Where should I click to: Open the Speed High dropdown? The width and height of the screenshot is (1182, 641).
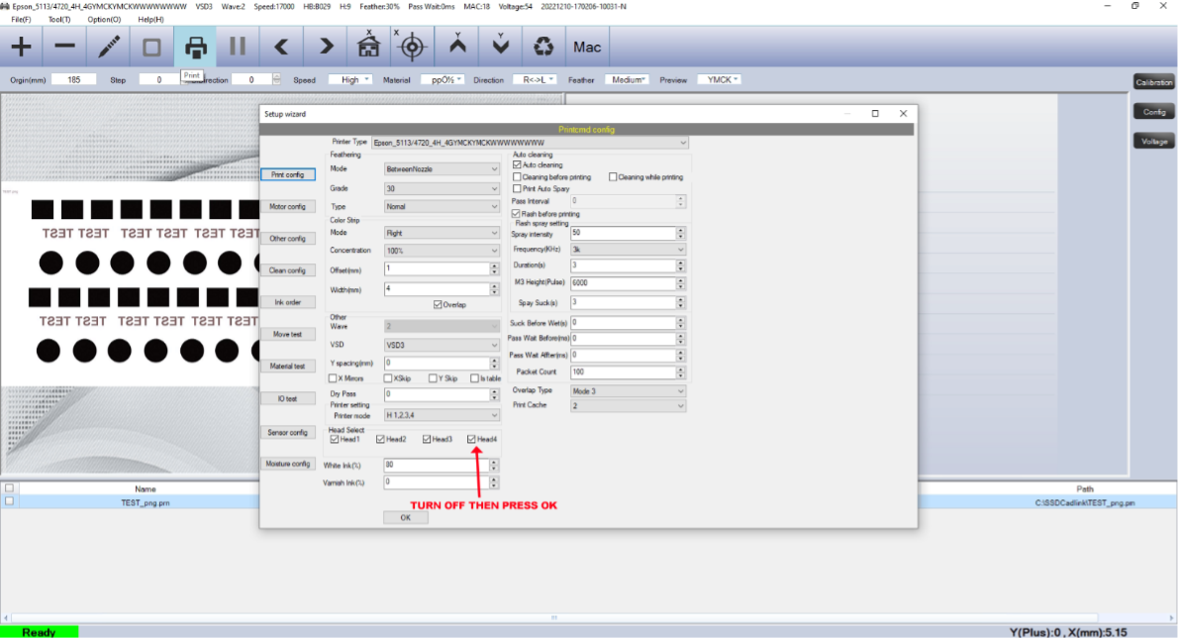tap(350, 80)
